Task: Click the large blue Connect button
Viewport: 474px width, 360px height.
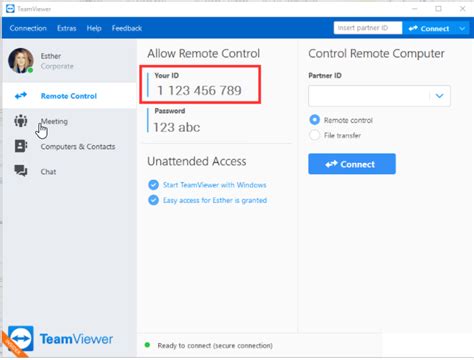Action: click(x=352, y=164)
